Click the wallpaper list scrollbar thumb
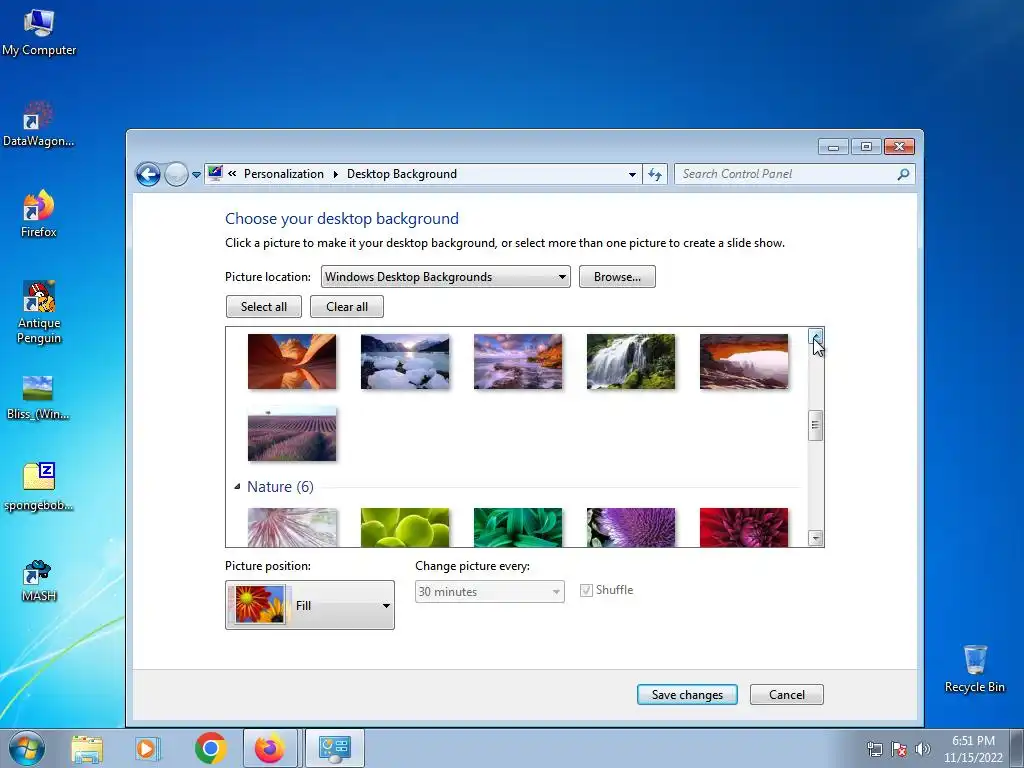This screenshot has height=768, width=1024. [x=815, y=426]
